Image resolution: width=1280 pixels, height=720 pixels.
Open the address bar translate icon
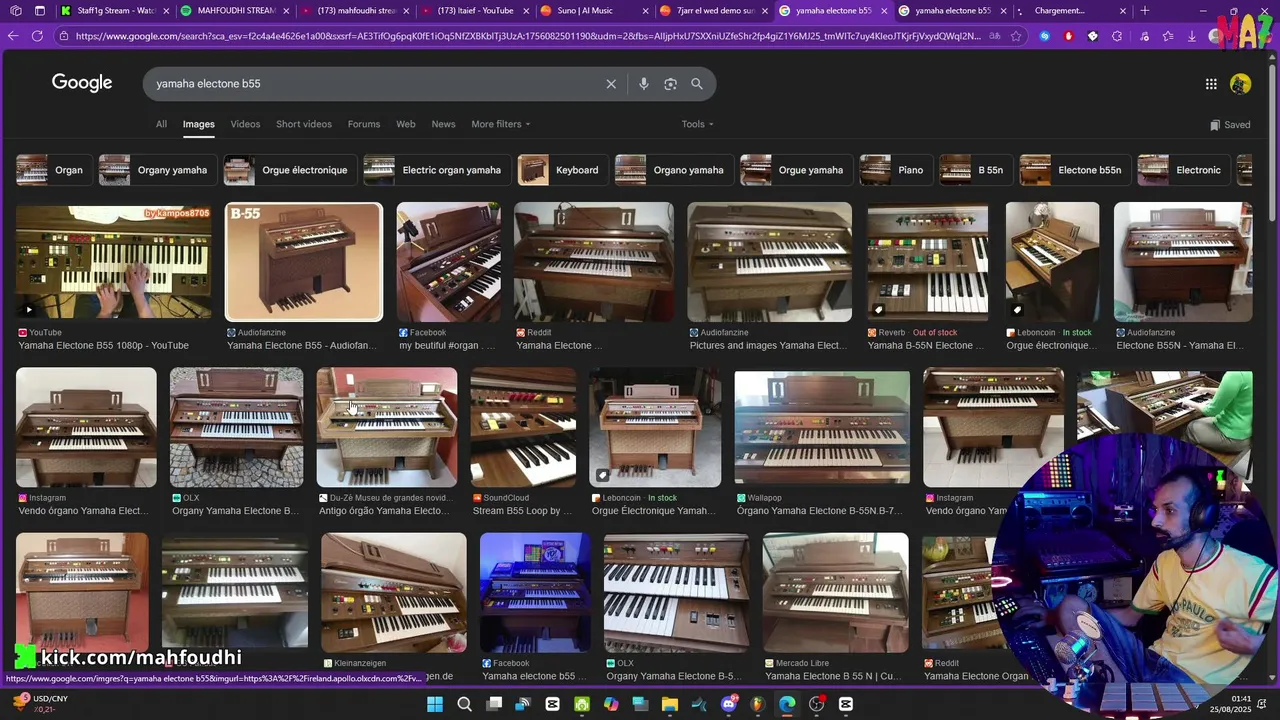click(994, 36)
